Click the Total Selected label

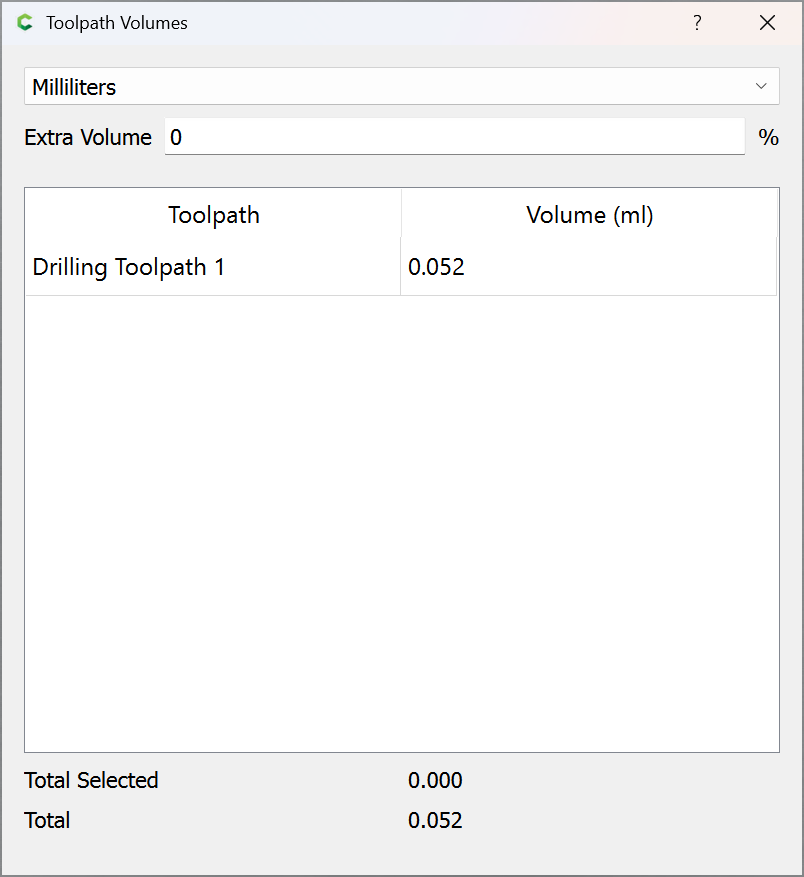91,780
